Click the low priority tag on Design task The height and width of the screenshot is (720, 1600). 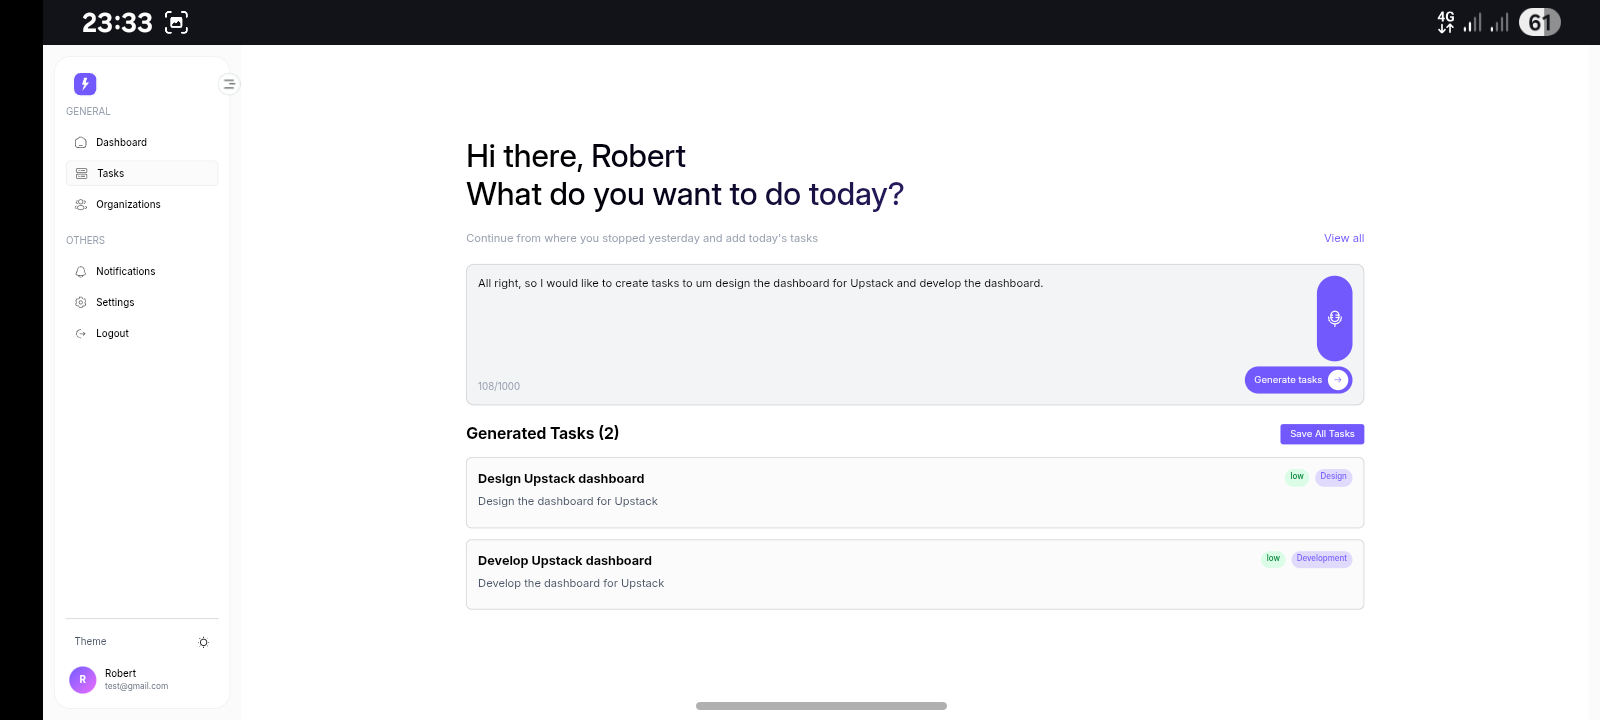pyautogui.click(x=1297, y=477)
